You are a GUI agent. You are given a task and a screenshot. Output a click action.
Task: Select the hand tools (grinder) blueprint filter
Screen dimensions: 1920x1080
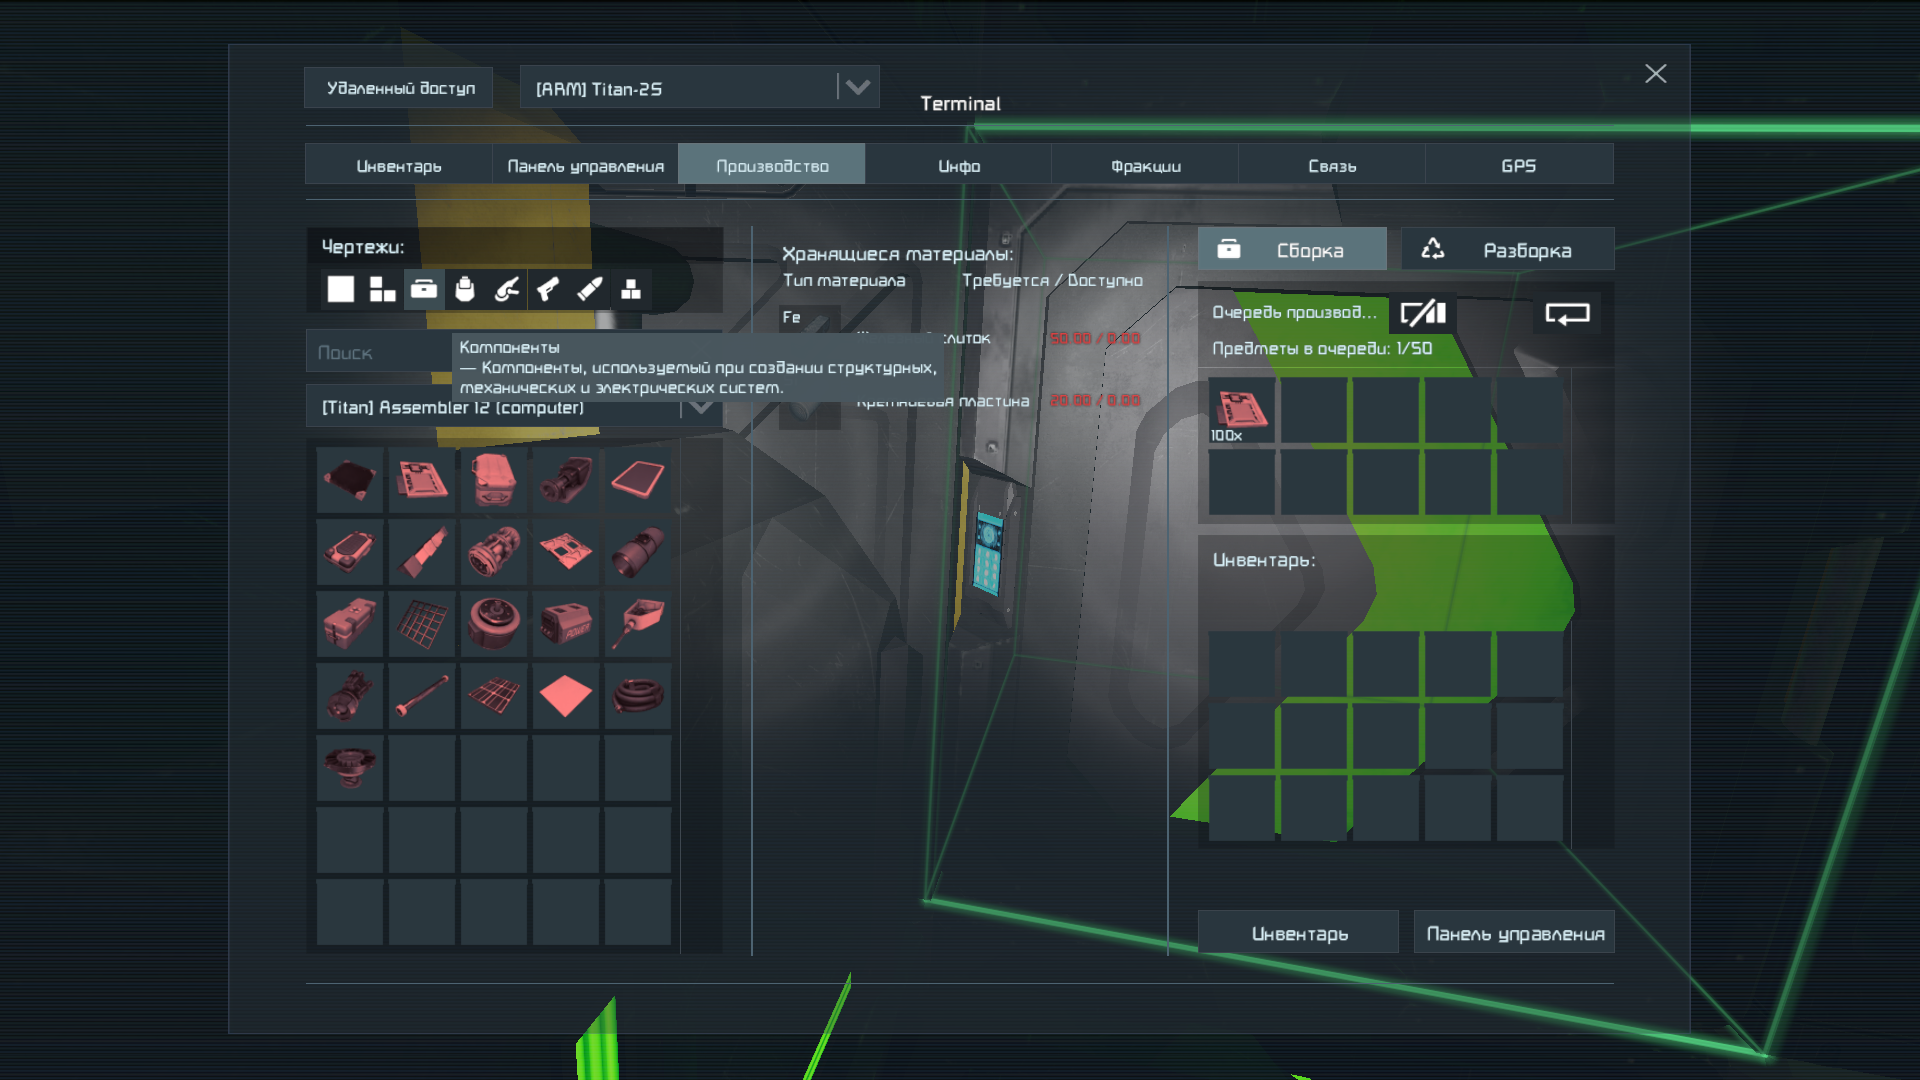[x=507, y=290]
